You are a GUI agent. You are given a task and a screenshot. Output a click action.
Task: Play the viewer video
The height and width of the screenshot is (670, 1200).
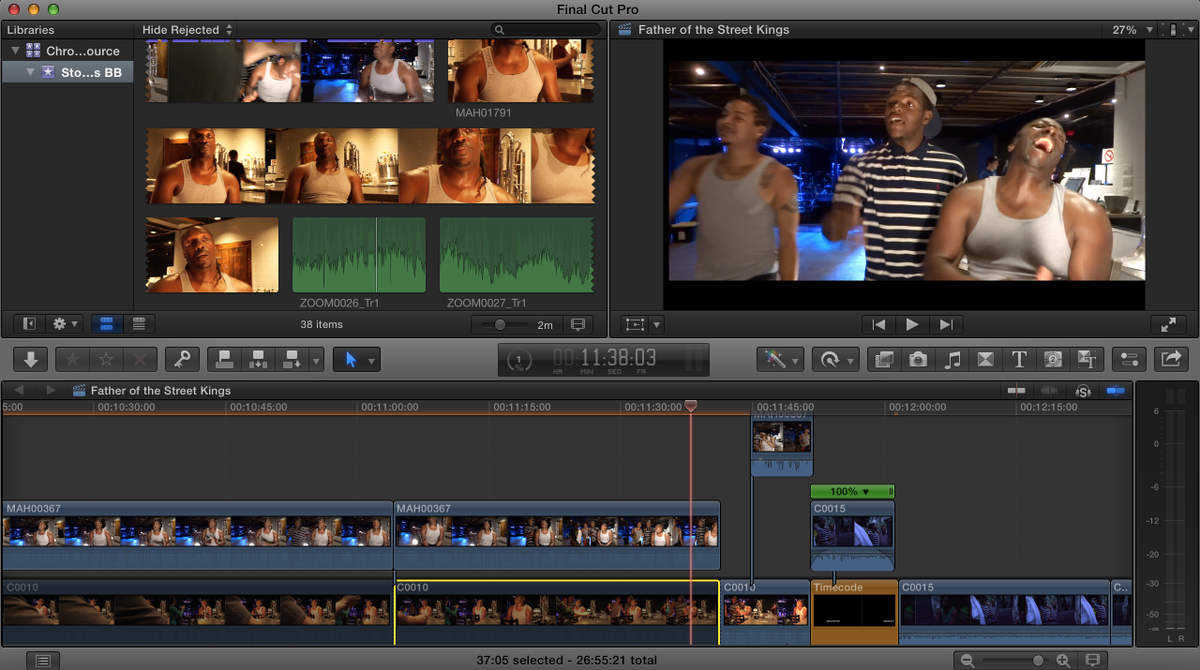pyautogui.click(x=912, y=324)
